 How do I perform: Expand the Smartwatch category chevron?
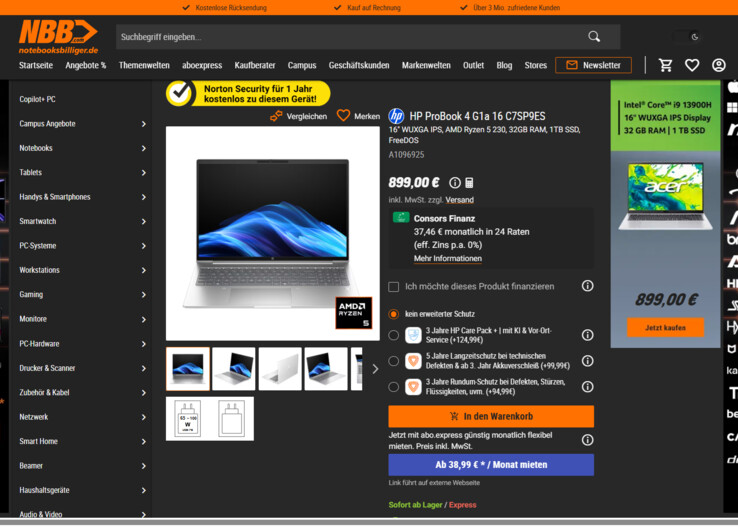coord(144,222)
